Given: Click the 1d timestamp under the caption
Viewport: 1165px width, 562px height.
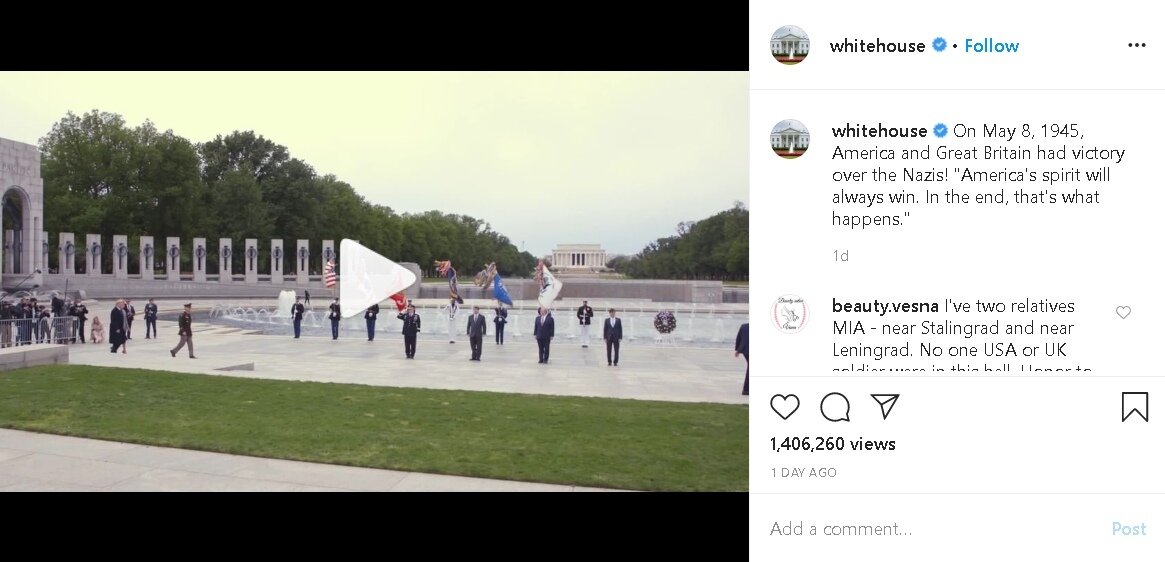Looking at the screenshot, I should [x=840, y=256].
